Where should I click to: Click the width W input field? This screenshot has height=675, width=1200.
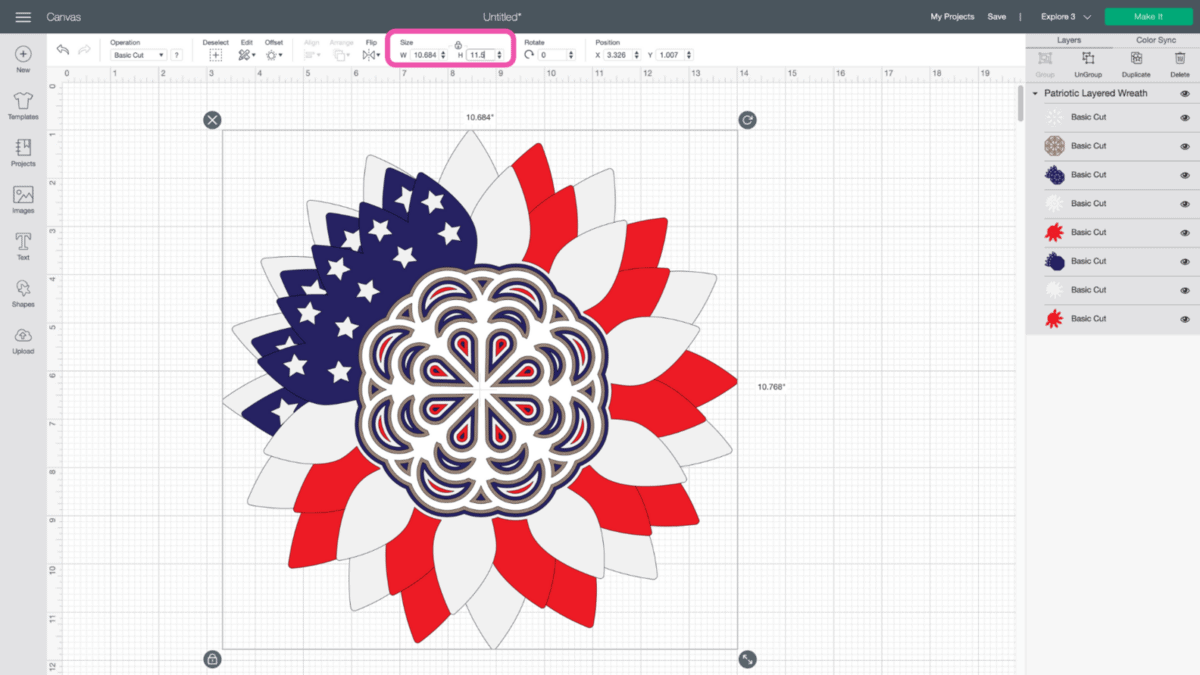(424, 55)
